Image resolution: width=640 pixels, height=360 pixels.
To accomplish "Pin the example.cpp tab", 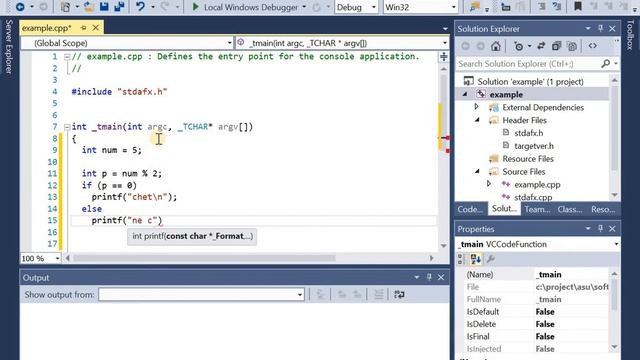I will (x=83, y=28).
